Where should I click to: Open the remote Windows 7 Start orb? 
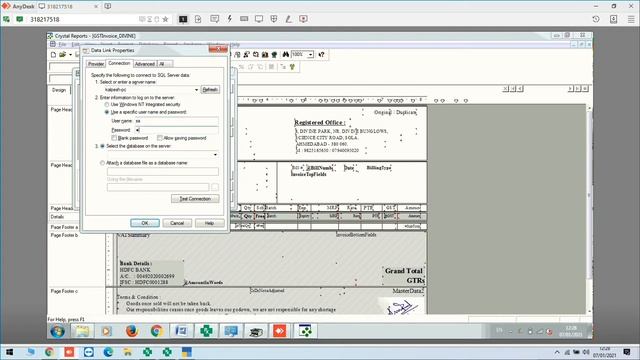(x=58, y=331)
